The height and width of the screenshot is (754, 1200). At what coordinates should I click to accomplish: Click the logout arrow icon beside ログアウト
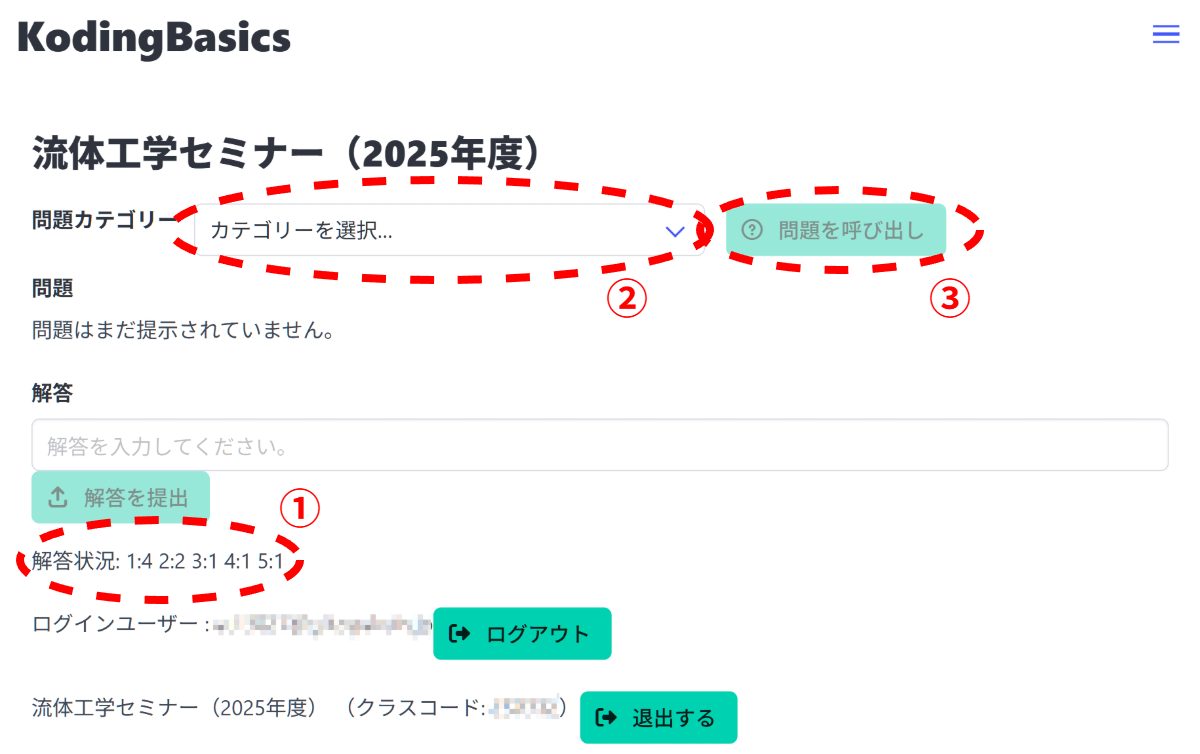[x=459, y=633]
